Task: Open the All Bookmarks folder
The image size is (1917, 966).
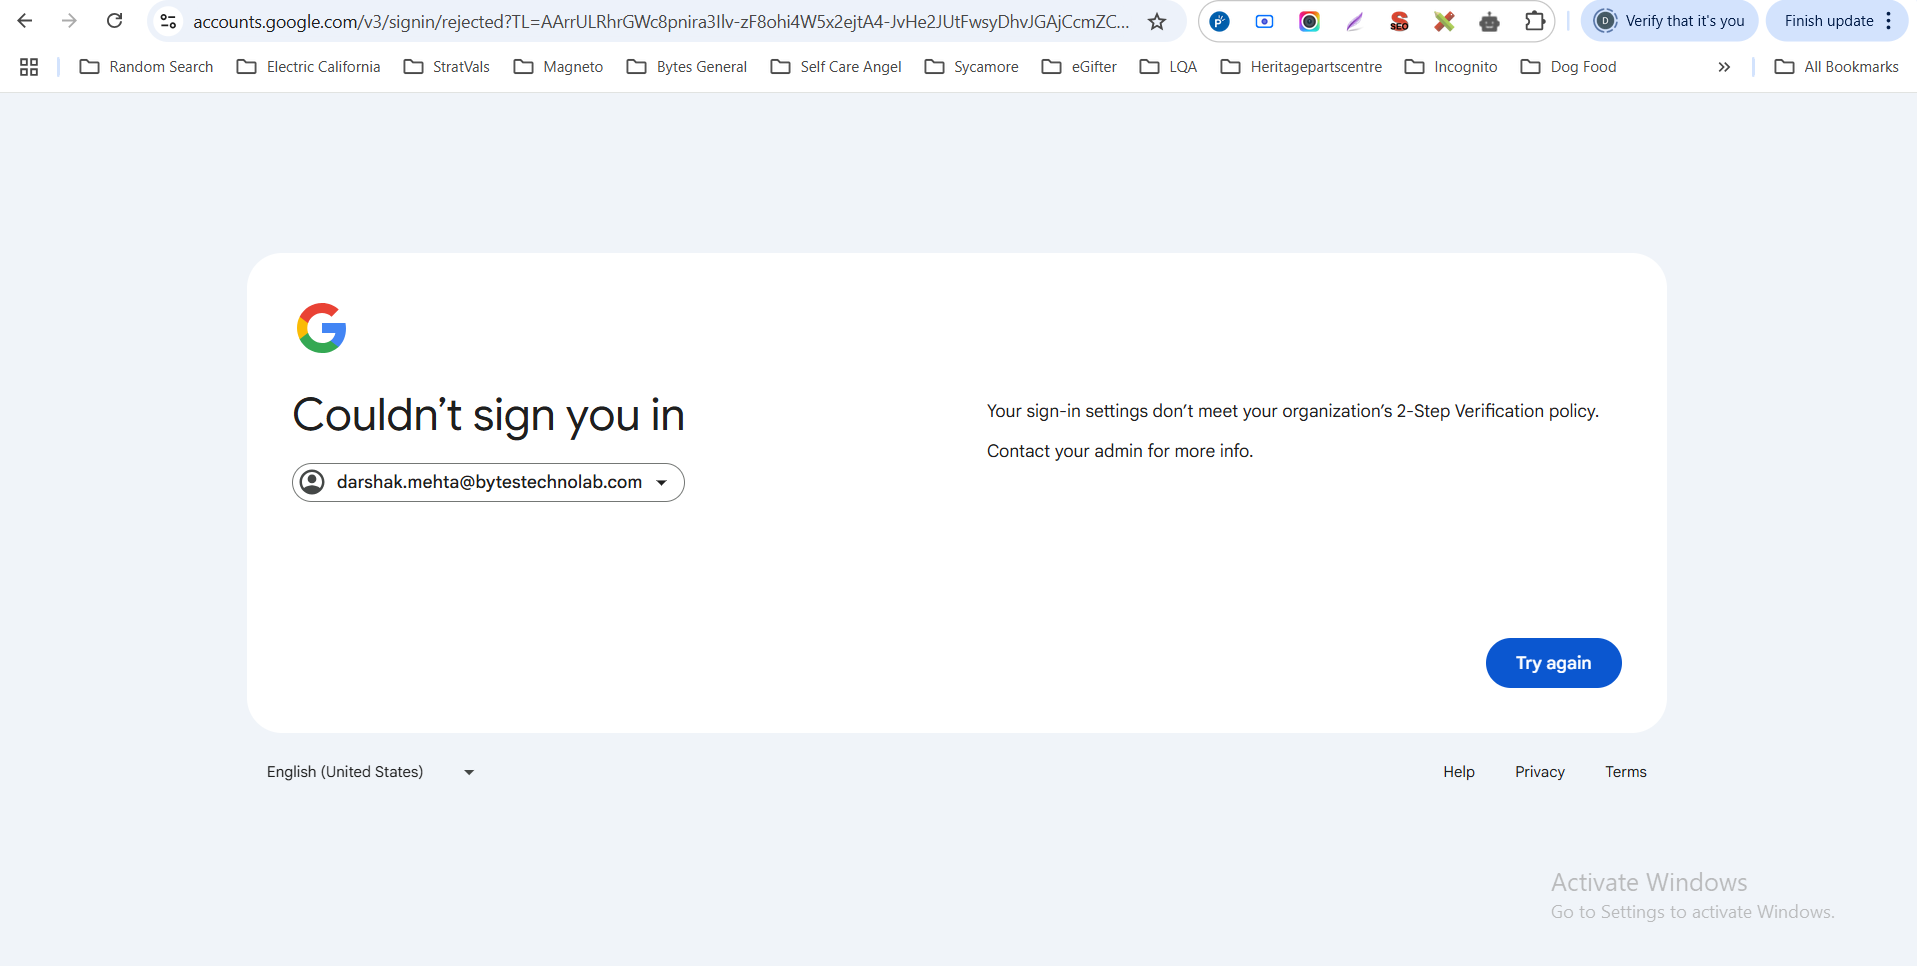Action: pos(1837,67)
